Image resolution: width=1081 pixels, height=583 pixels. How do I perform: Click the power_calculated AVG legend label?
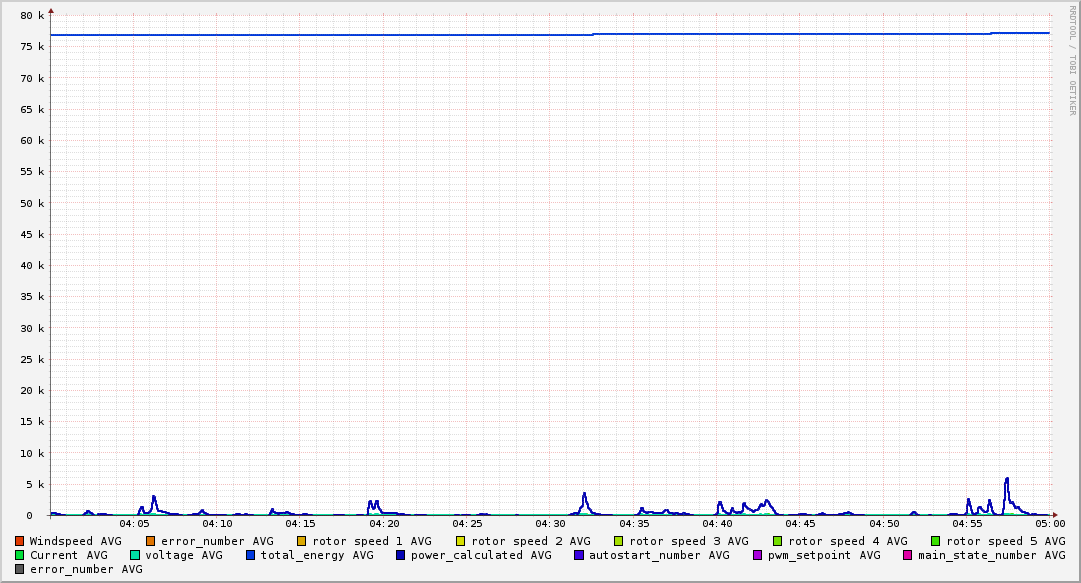tap(480, 555)
